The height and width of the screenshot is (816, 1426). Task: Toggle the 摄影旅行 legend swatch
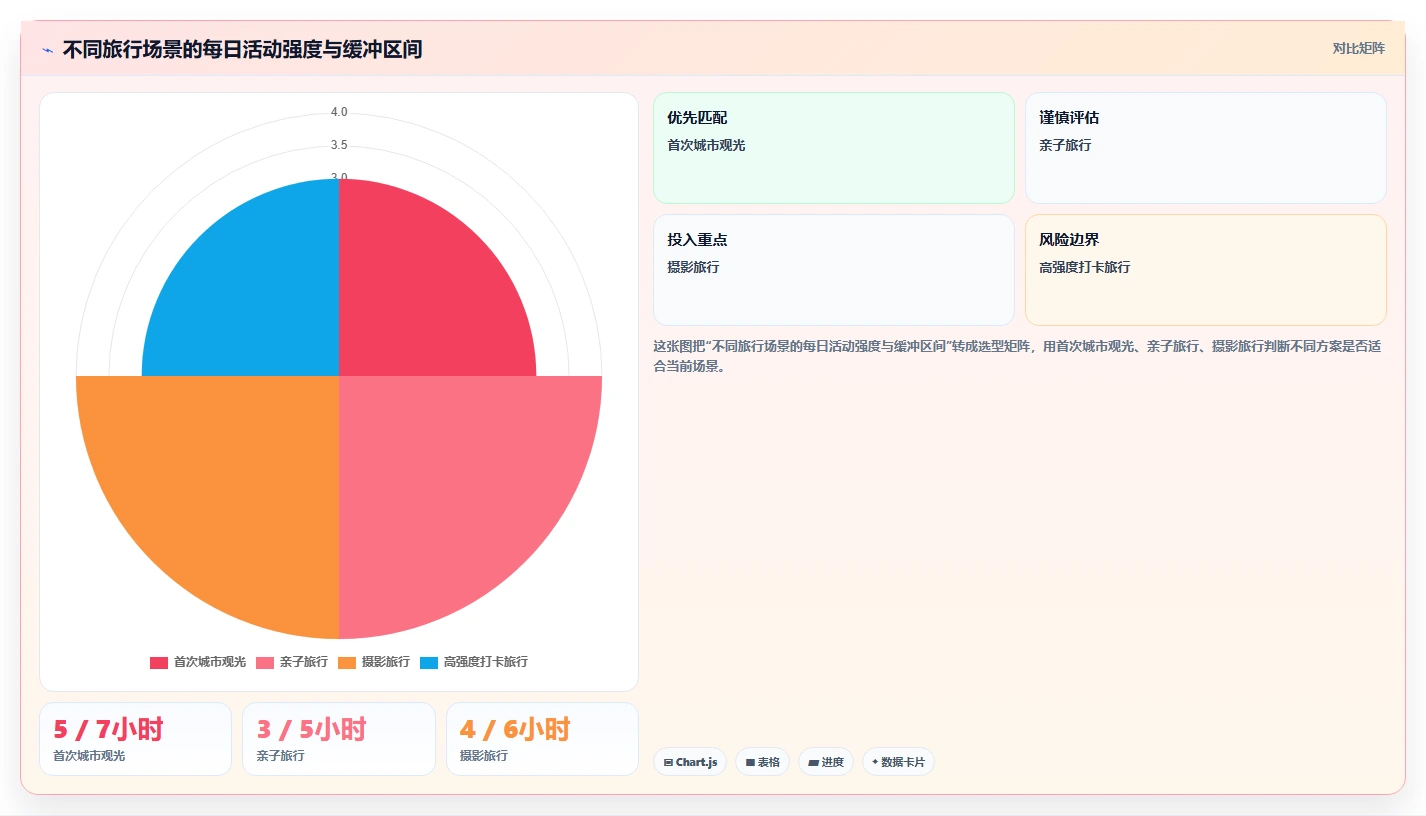347,662
